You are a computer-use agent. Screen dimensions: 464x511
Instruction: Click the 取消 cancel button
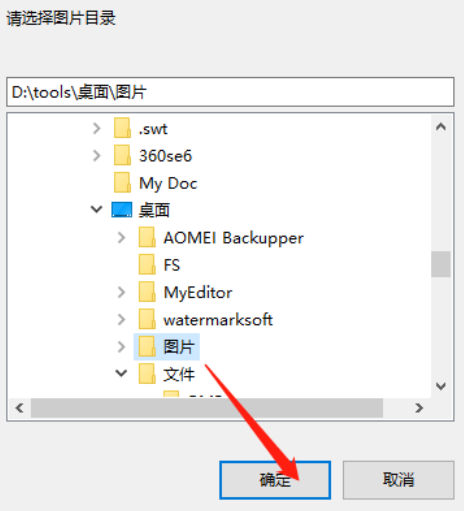click(x=398, y=480)
